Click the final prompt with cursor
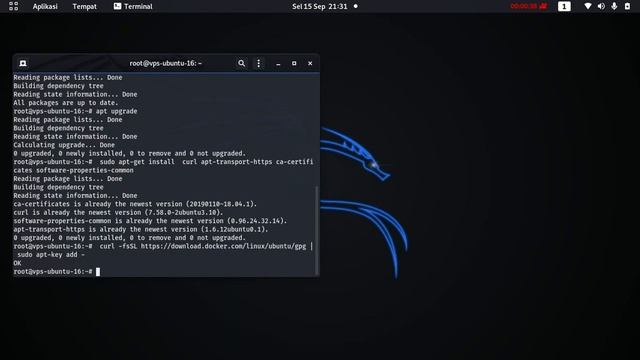 coord(56,271)
